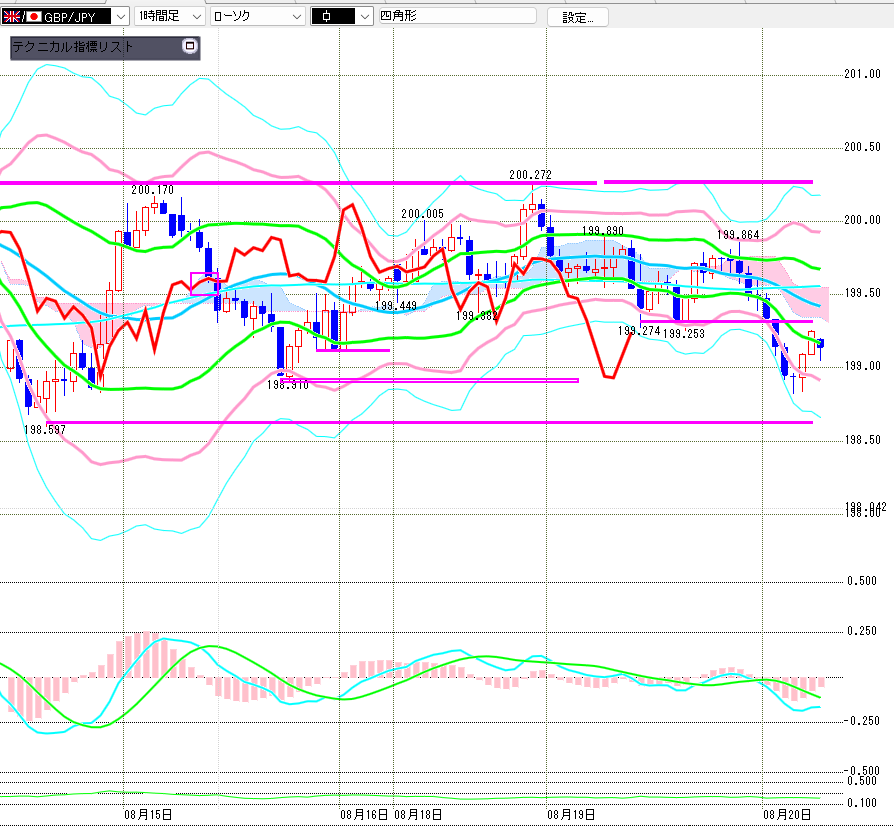
Task: Click the 198.597 low price label
Action: (x=44, y=430)
